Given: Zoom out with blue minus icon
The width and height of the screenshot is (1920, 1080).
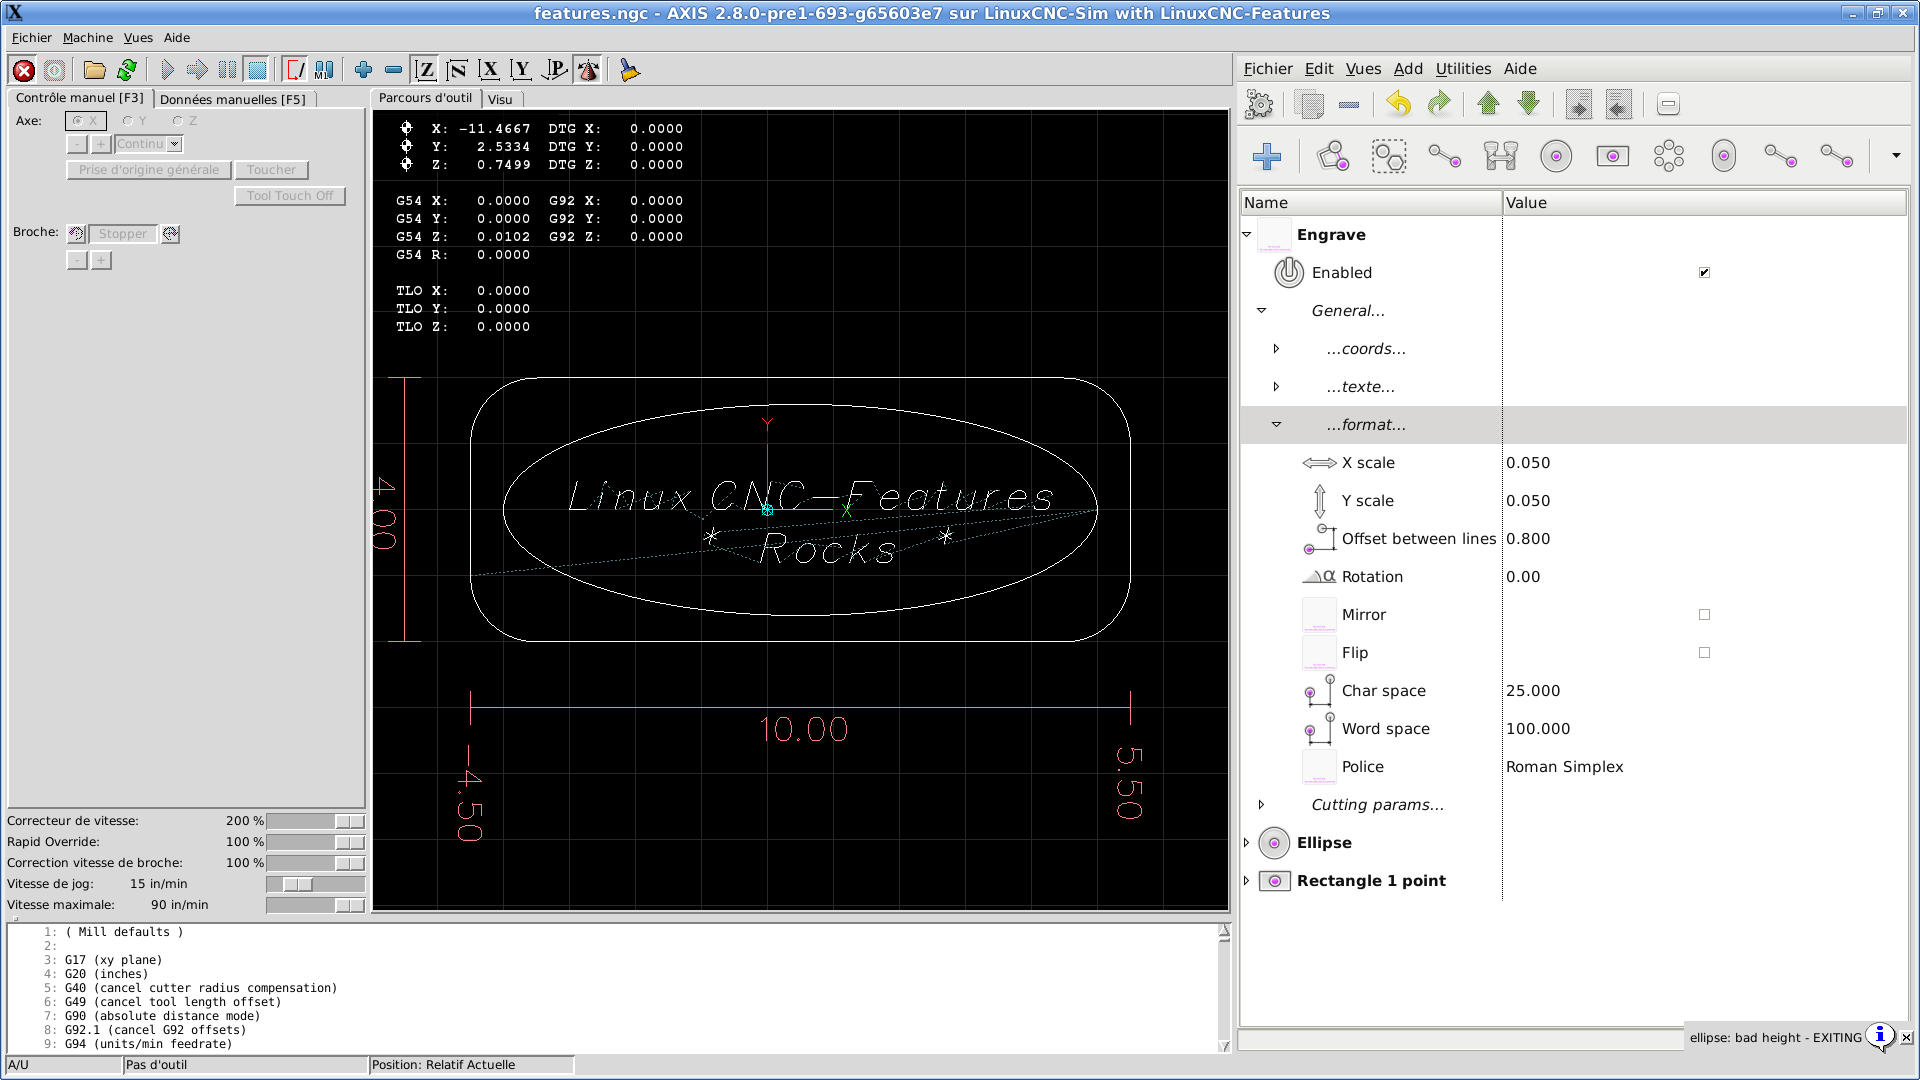Looking at the screenshot, I should 393,70.
